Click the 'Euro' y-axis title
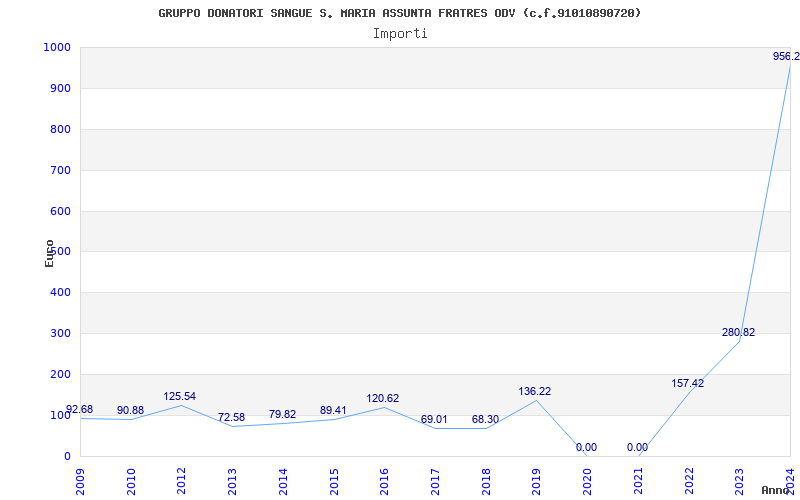 pyautogui.click(x=49, y=252)
